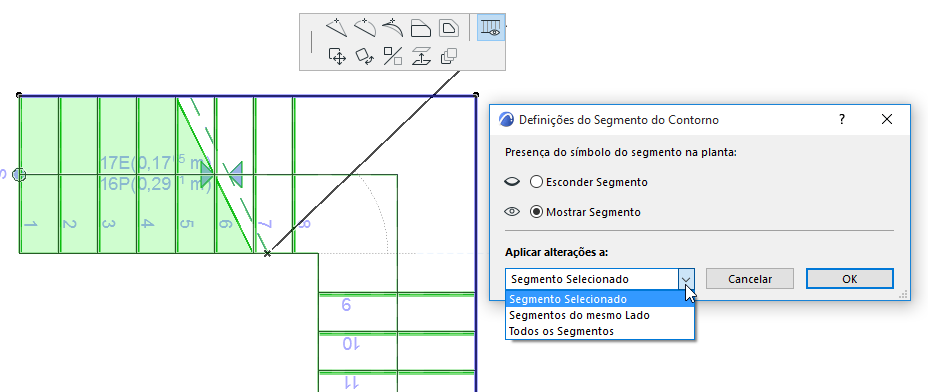928x392 pixels.
Task: Select the Curve Edge pet palette icon
Action: pos(365,27)
